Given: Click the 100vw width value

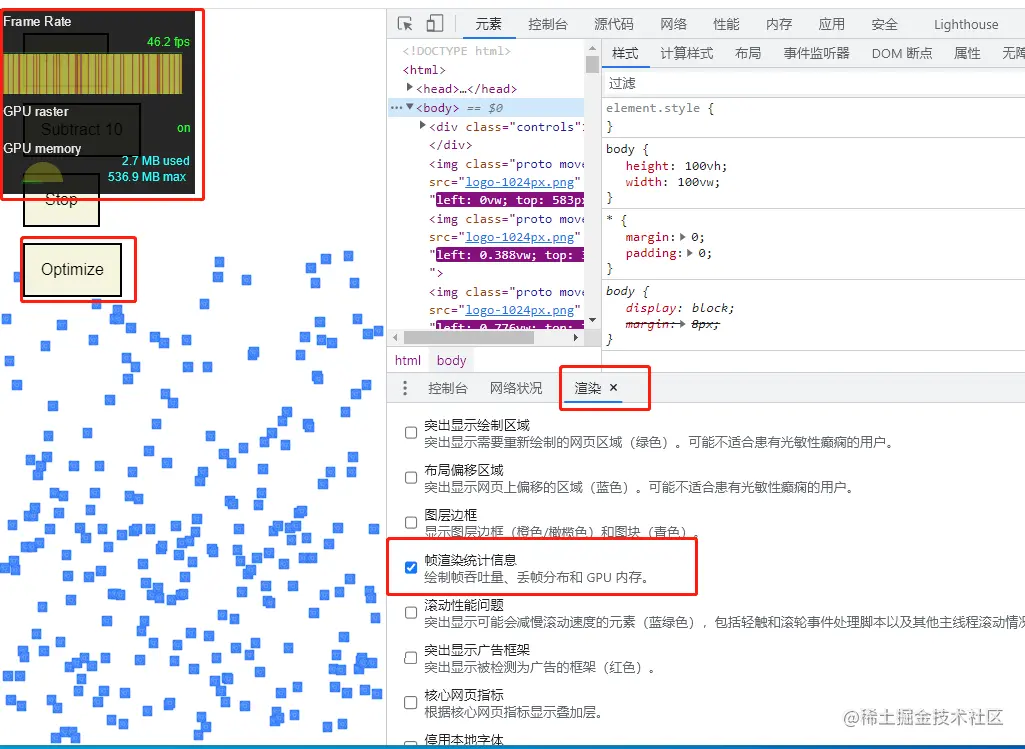Looking at the screenshot, I should click(696, 182).
